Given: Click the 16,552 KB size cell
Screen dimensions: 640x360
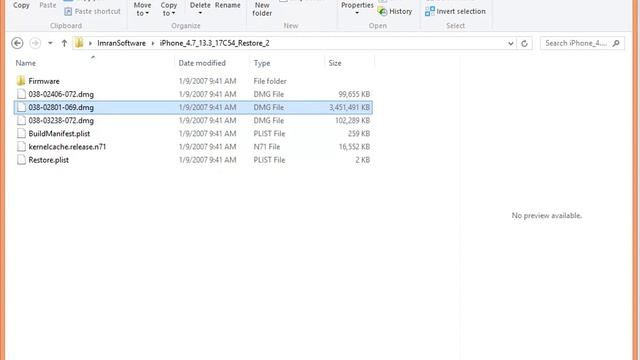Looking at the screenshot, I should (354, 147).
